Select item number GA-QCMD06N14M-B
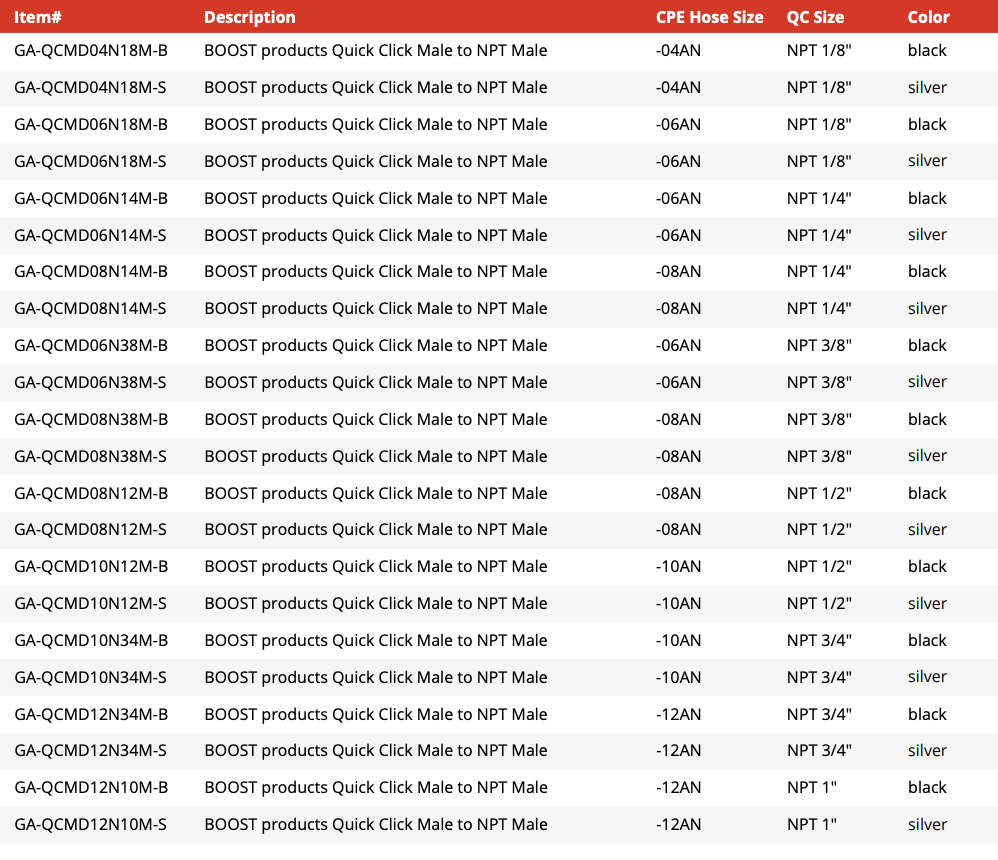Screen dimensions: 998x860 91,198
